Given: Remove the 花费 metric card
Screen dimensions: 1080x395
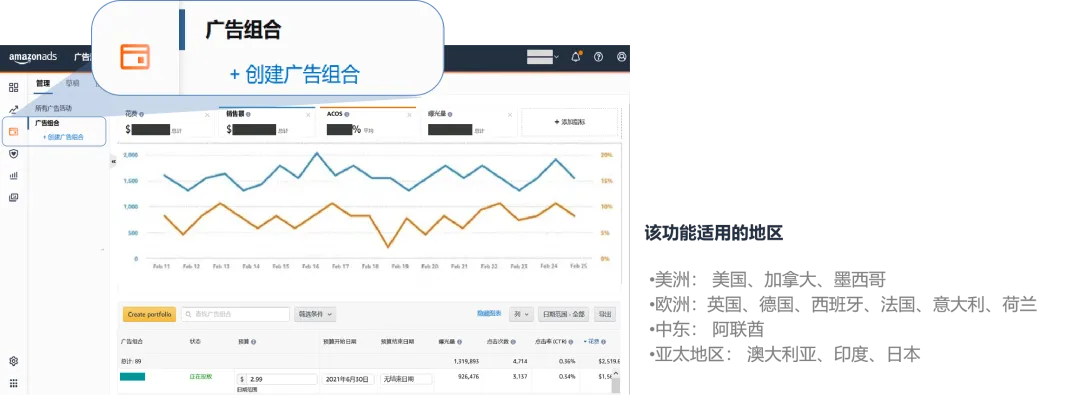Looking at the screenshot, I should click(207, 115).
